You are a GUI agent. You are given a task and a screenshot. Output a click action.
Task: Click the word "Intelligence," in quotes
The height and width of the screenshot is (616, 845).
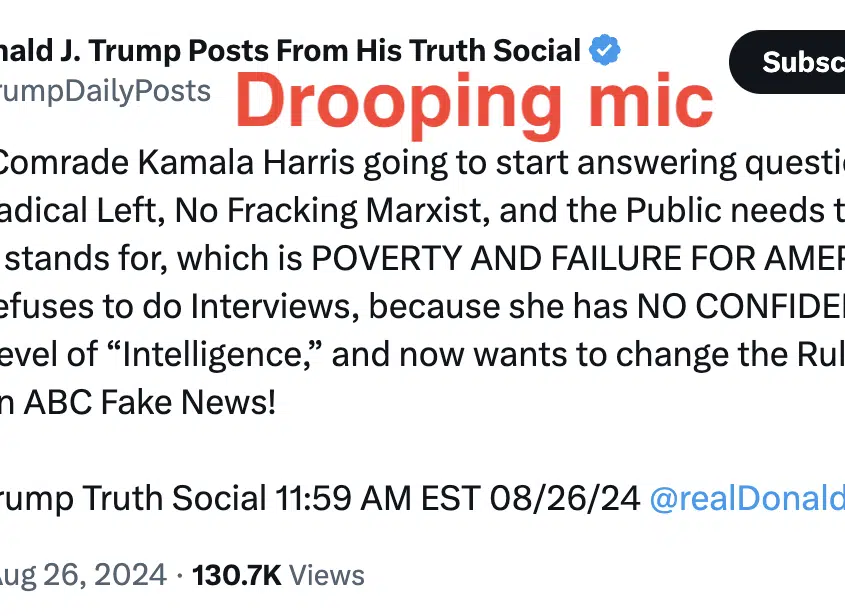pyautogui.click(x=214, y=355)
